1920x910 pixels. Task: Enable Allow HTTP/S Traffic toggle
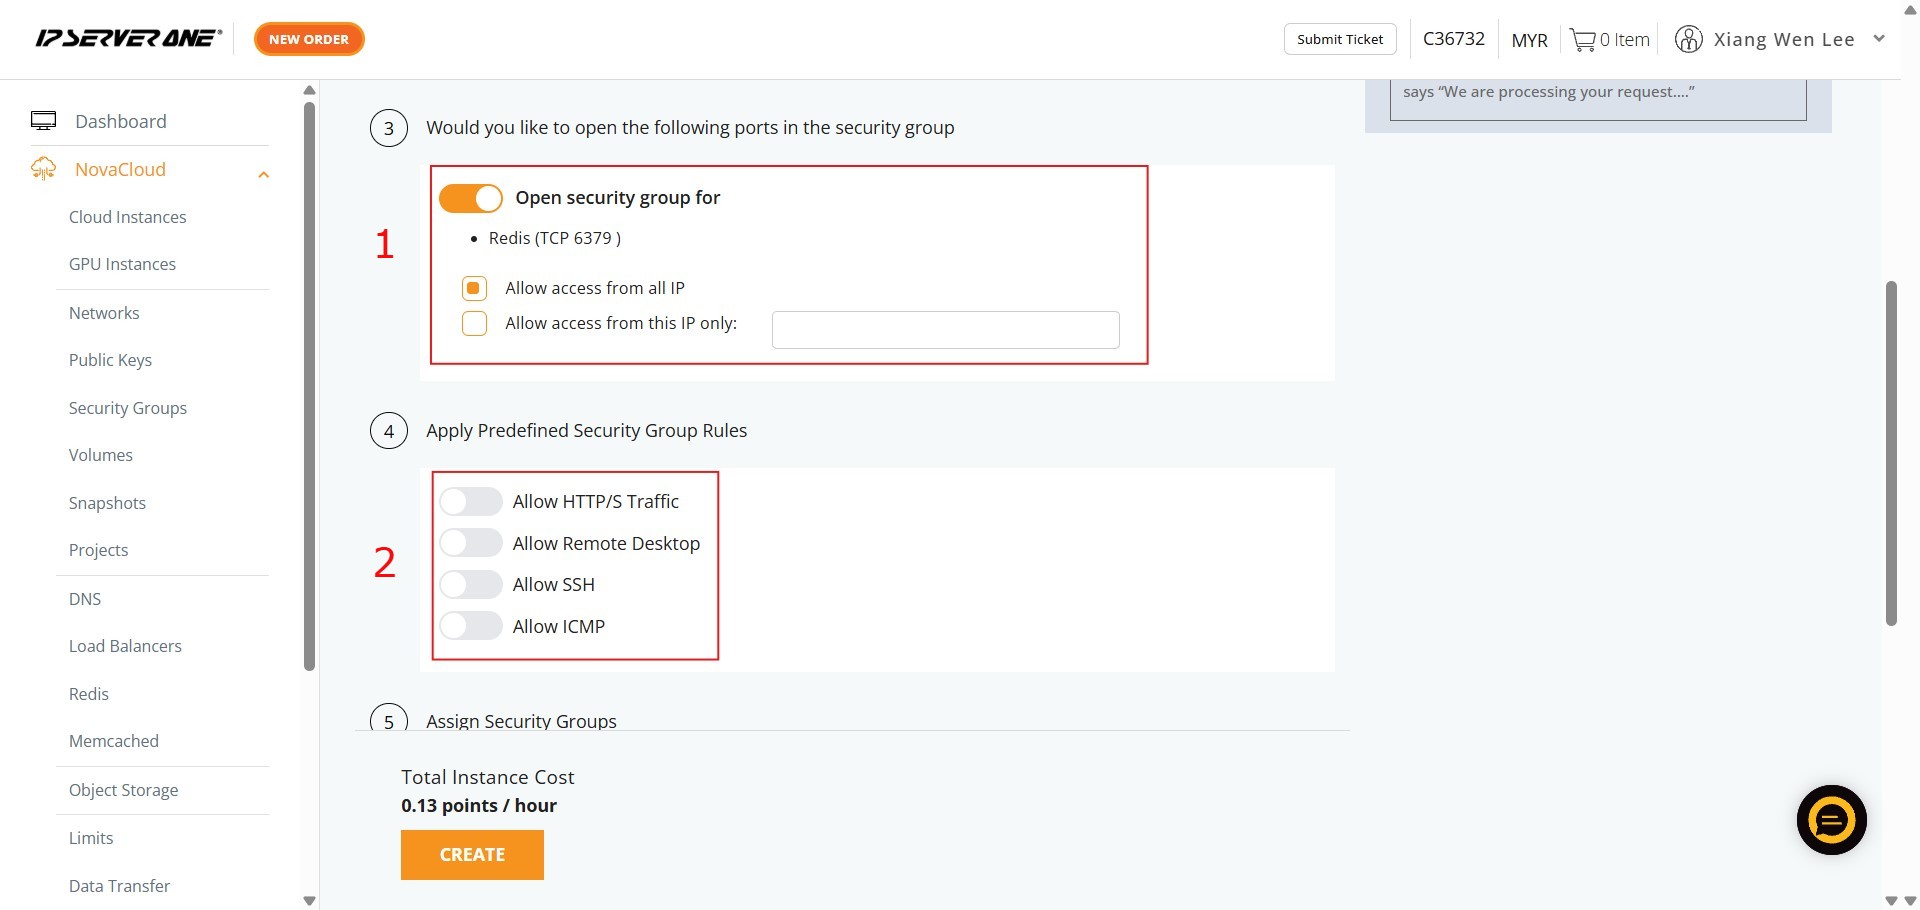[x=471, y=501]
